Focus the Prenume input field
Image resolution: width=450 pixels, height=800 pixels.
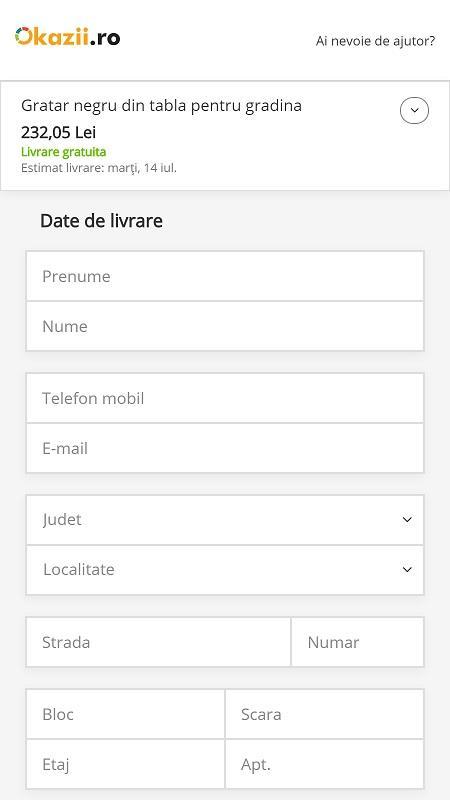225,276
